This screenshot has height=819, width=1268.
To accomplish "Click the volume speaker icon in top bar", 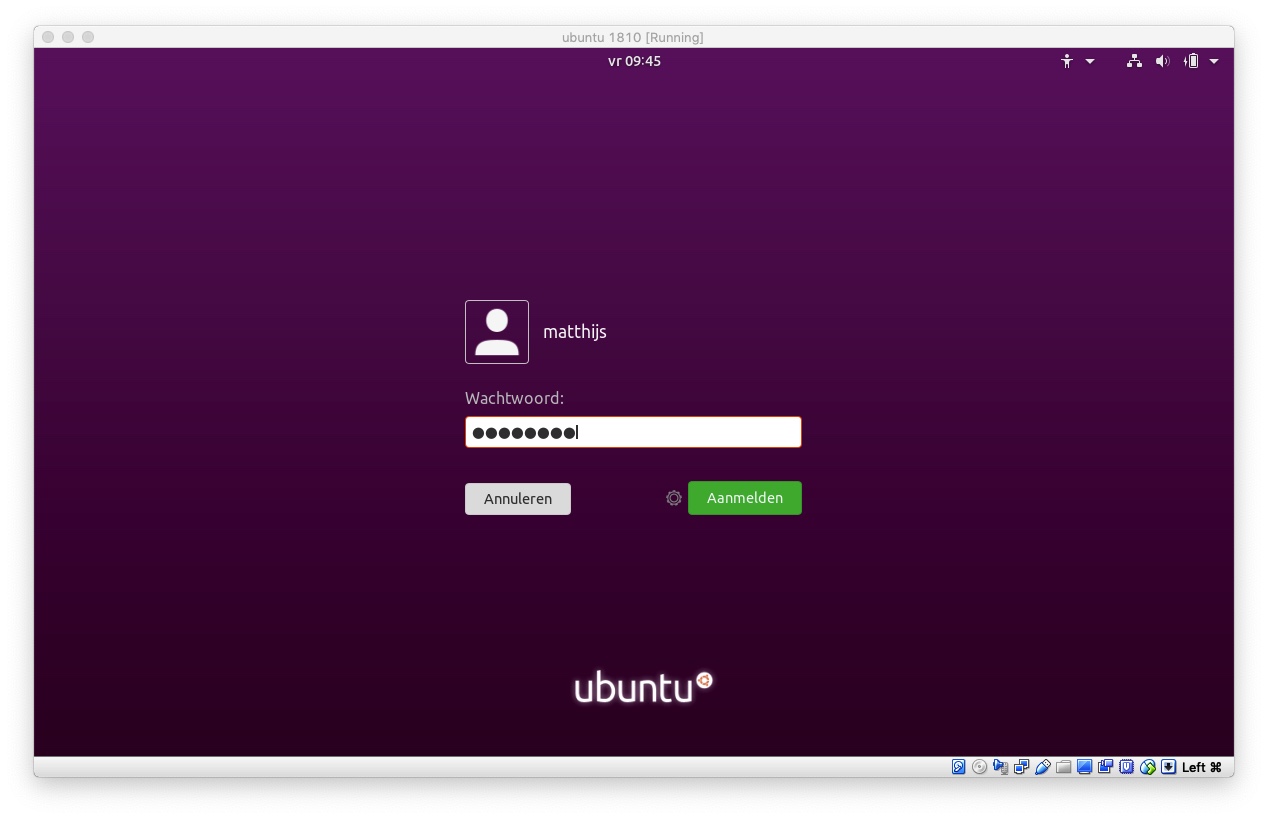I will 1162,61.
